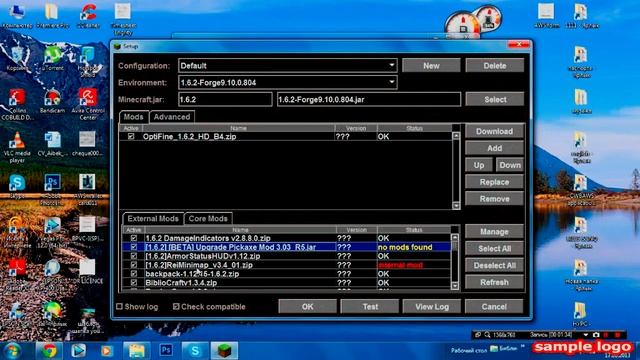Image resolution: width=640 pixels, height=360 pixels.
Task: Click the View Log button
Action: tap(432, 307)
